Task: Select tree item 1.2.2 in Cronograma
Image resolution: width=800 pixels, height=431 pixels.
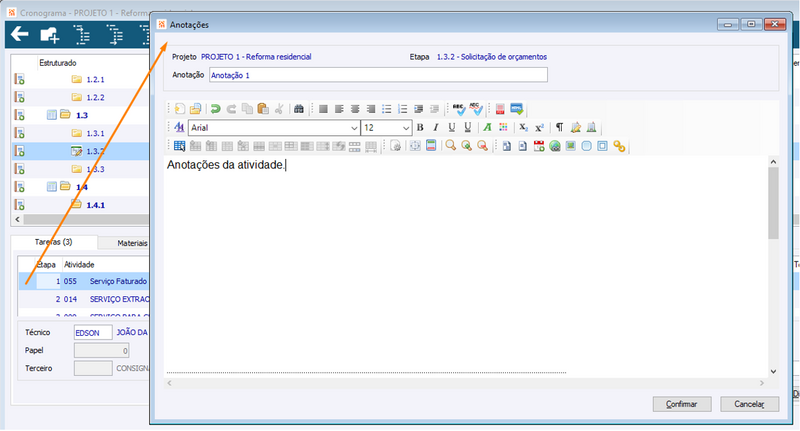Action: [x=95, y=97]
